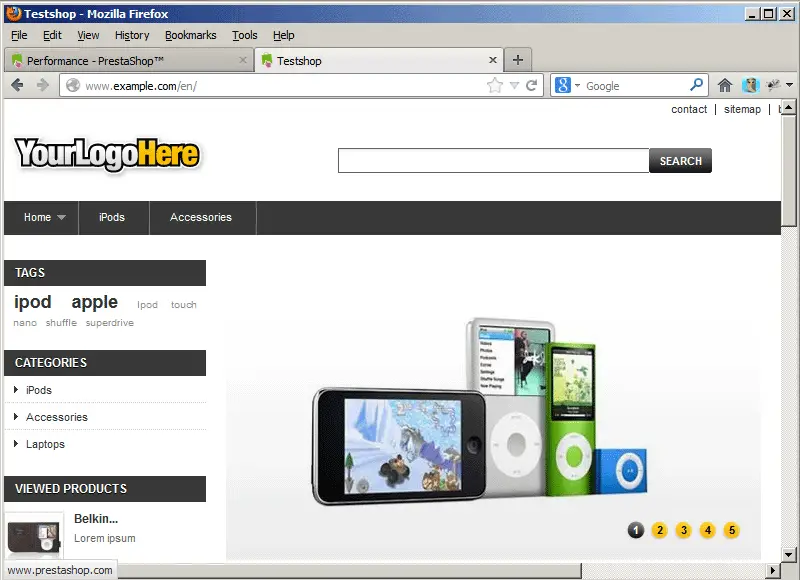
Task: Click the avatar toolbar icon
Action: (750, 85)
